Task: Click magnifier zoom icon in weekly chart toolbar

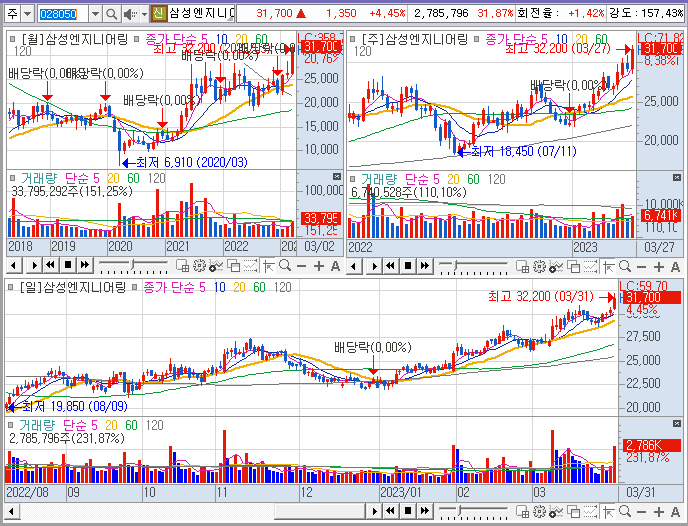Action: click(x=625, y=266)
